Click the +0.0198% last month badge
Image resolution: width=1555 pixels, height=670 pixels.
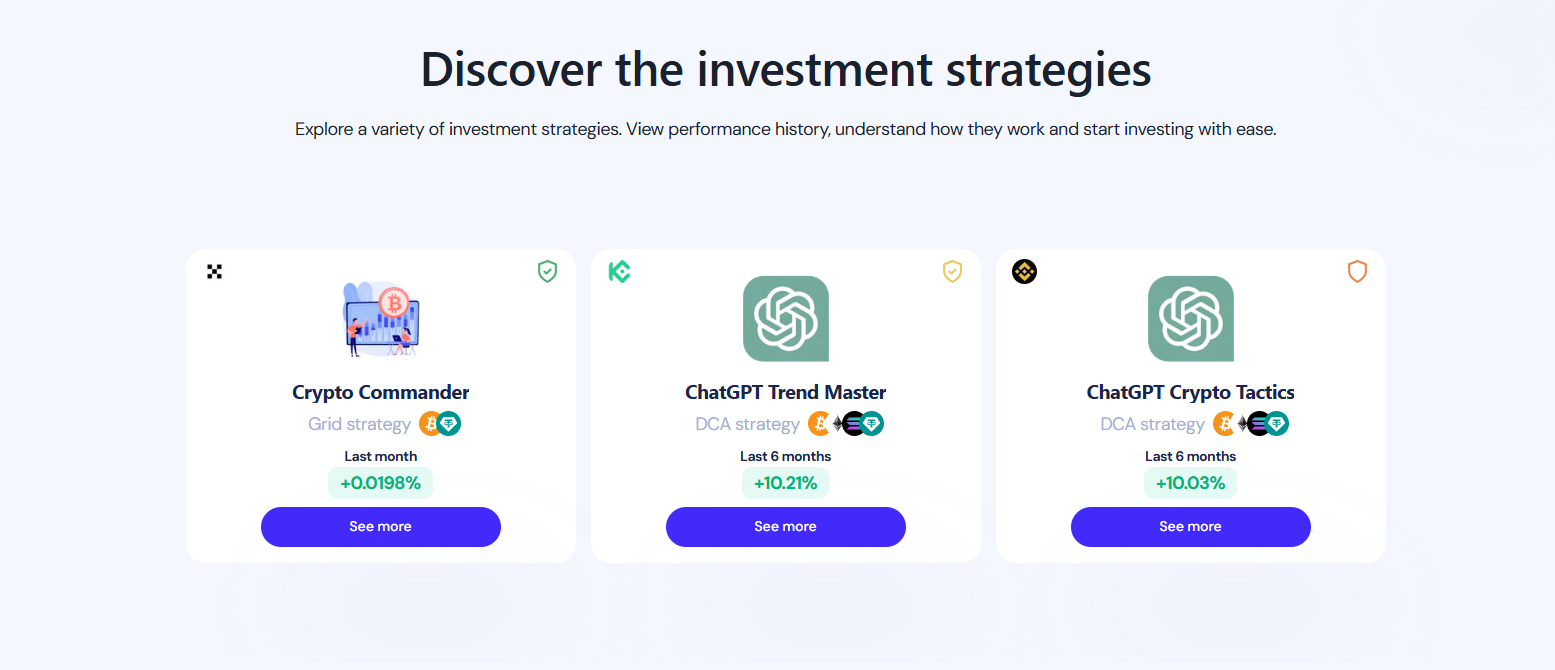[381, 483]
